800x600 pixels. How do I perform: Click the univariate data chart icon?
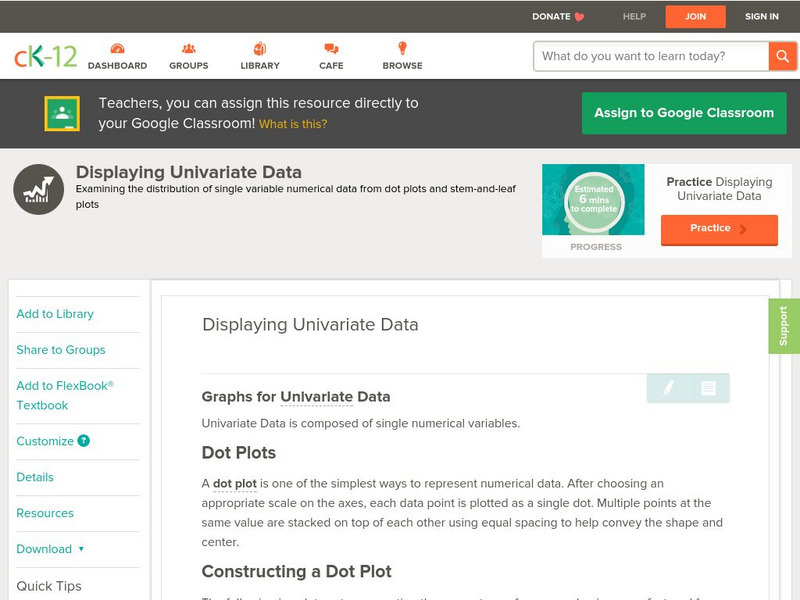click(39, 189)
